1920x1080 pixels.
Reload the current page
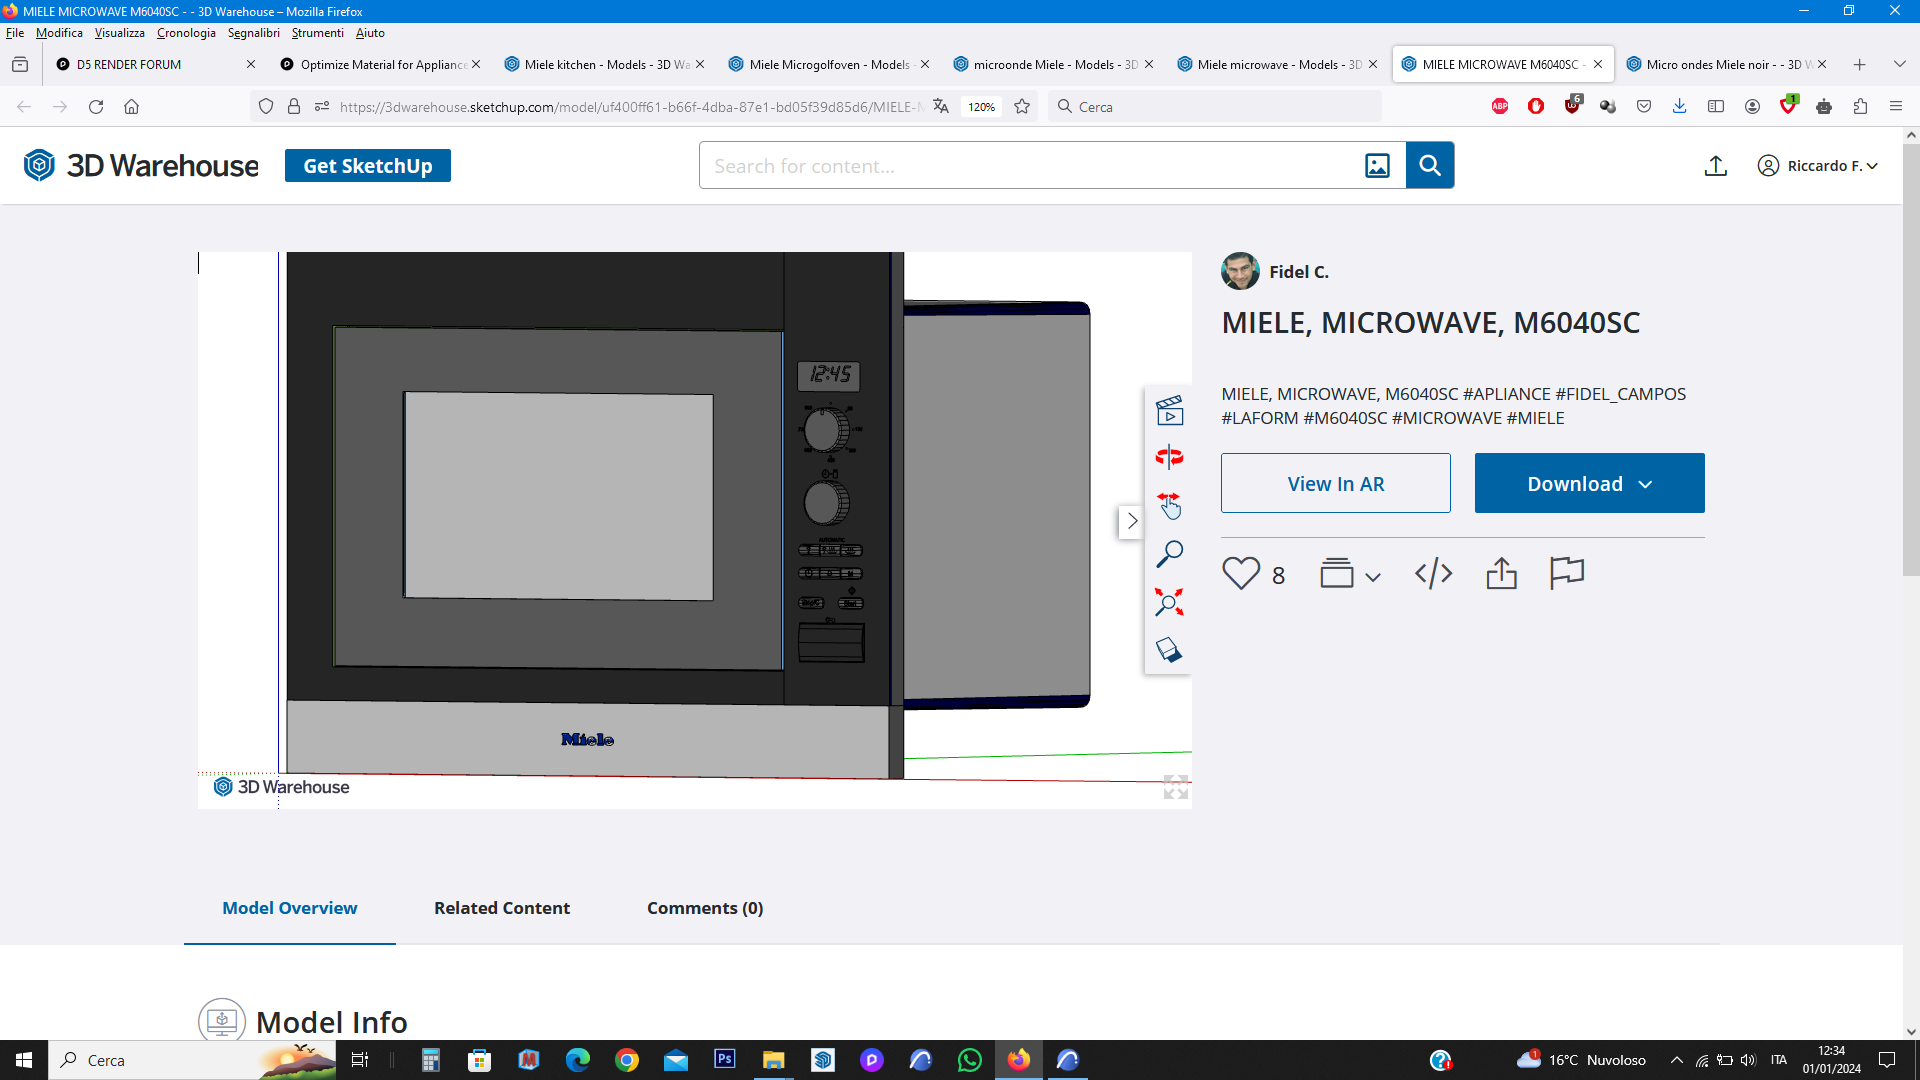coord(96,107)
